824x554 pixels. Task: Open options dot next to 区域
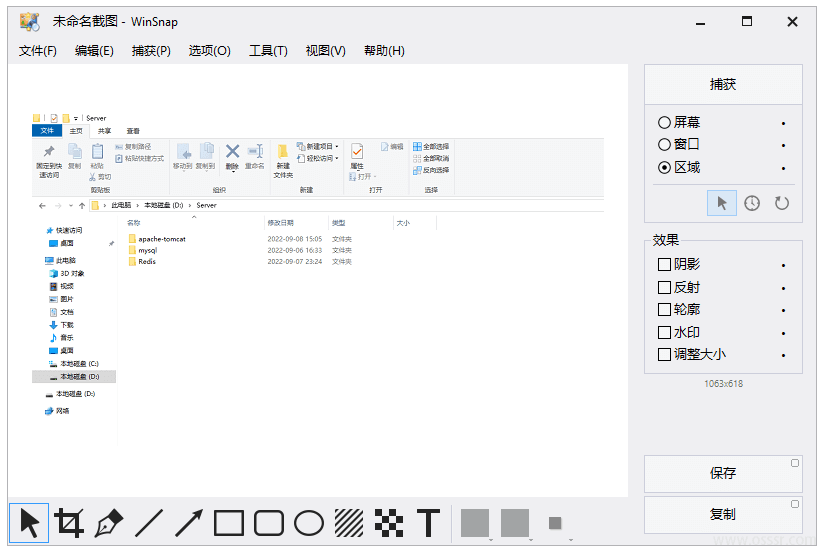[784, 169]
